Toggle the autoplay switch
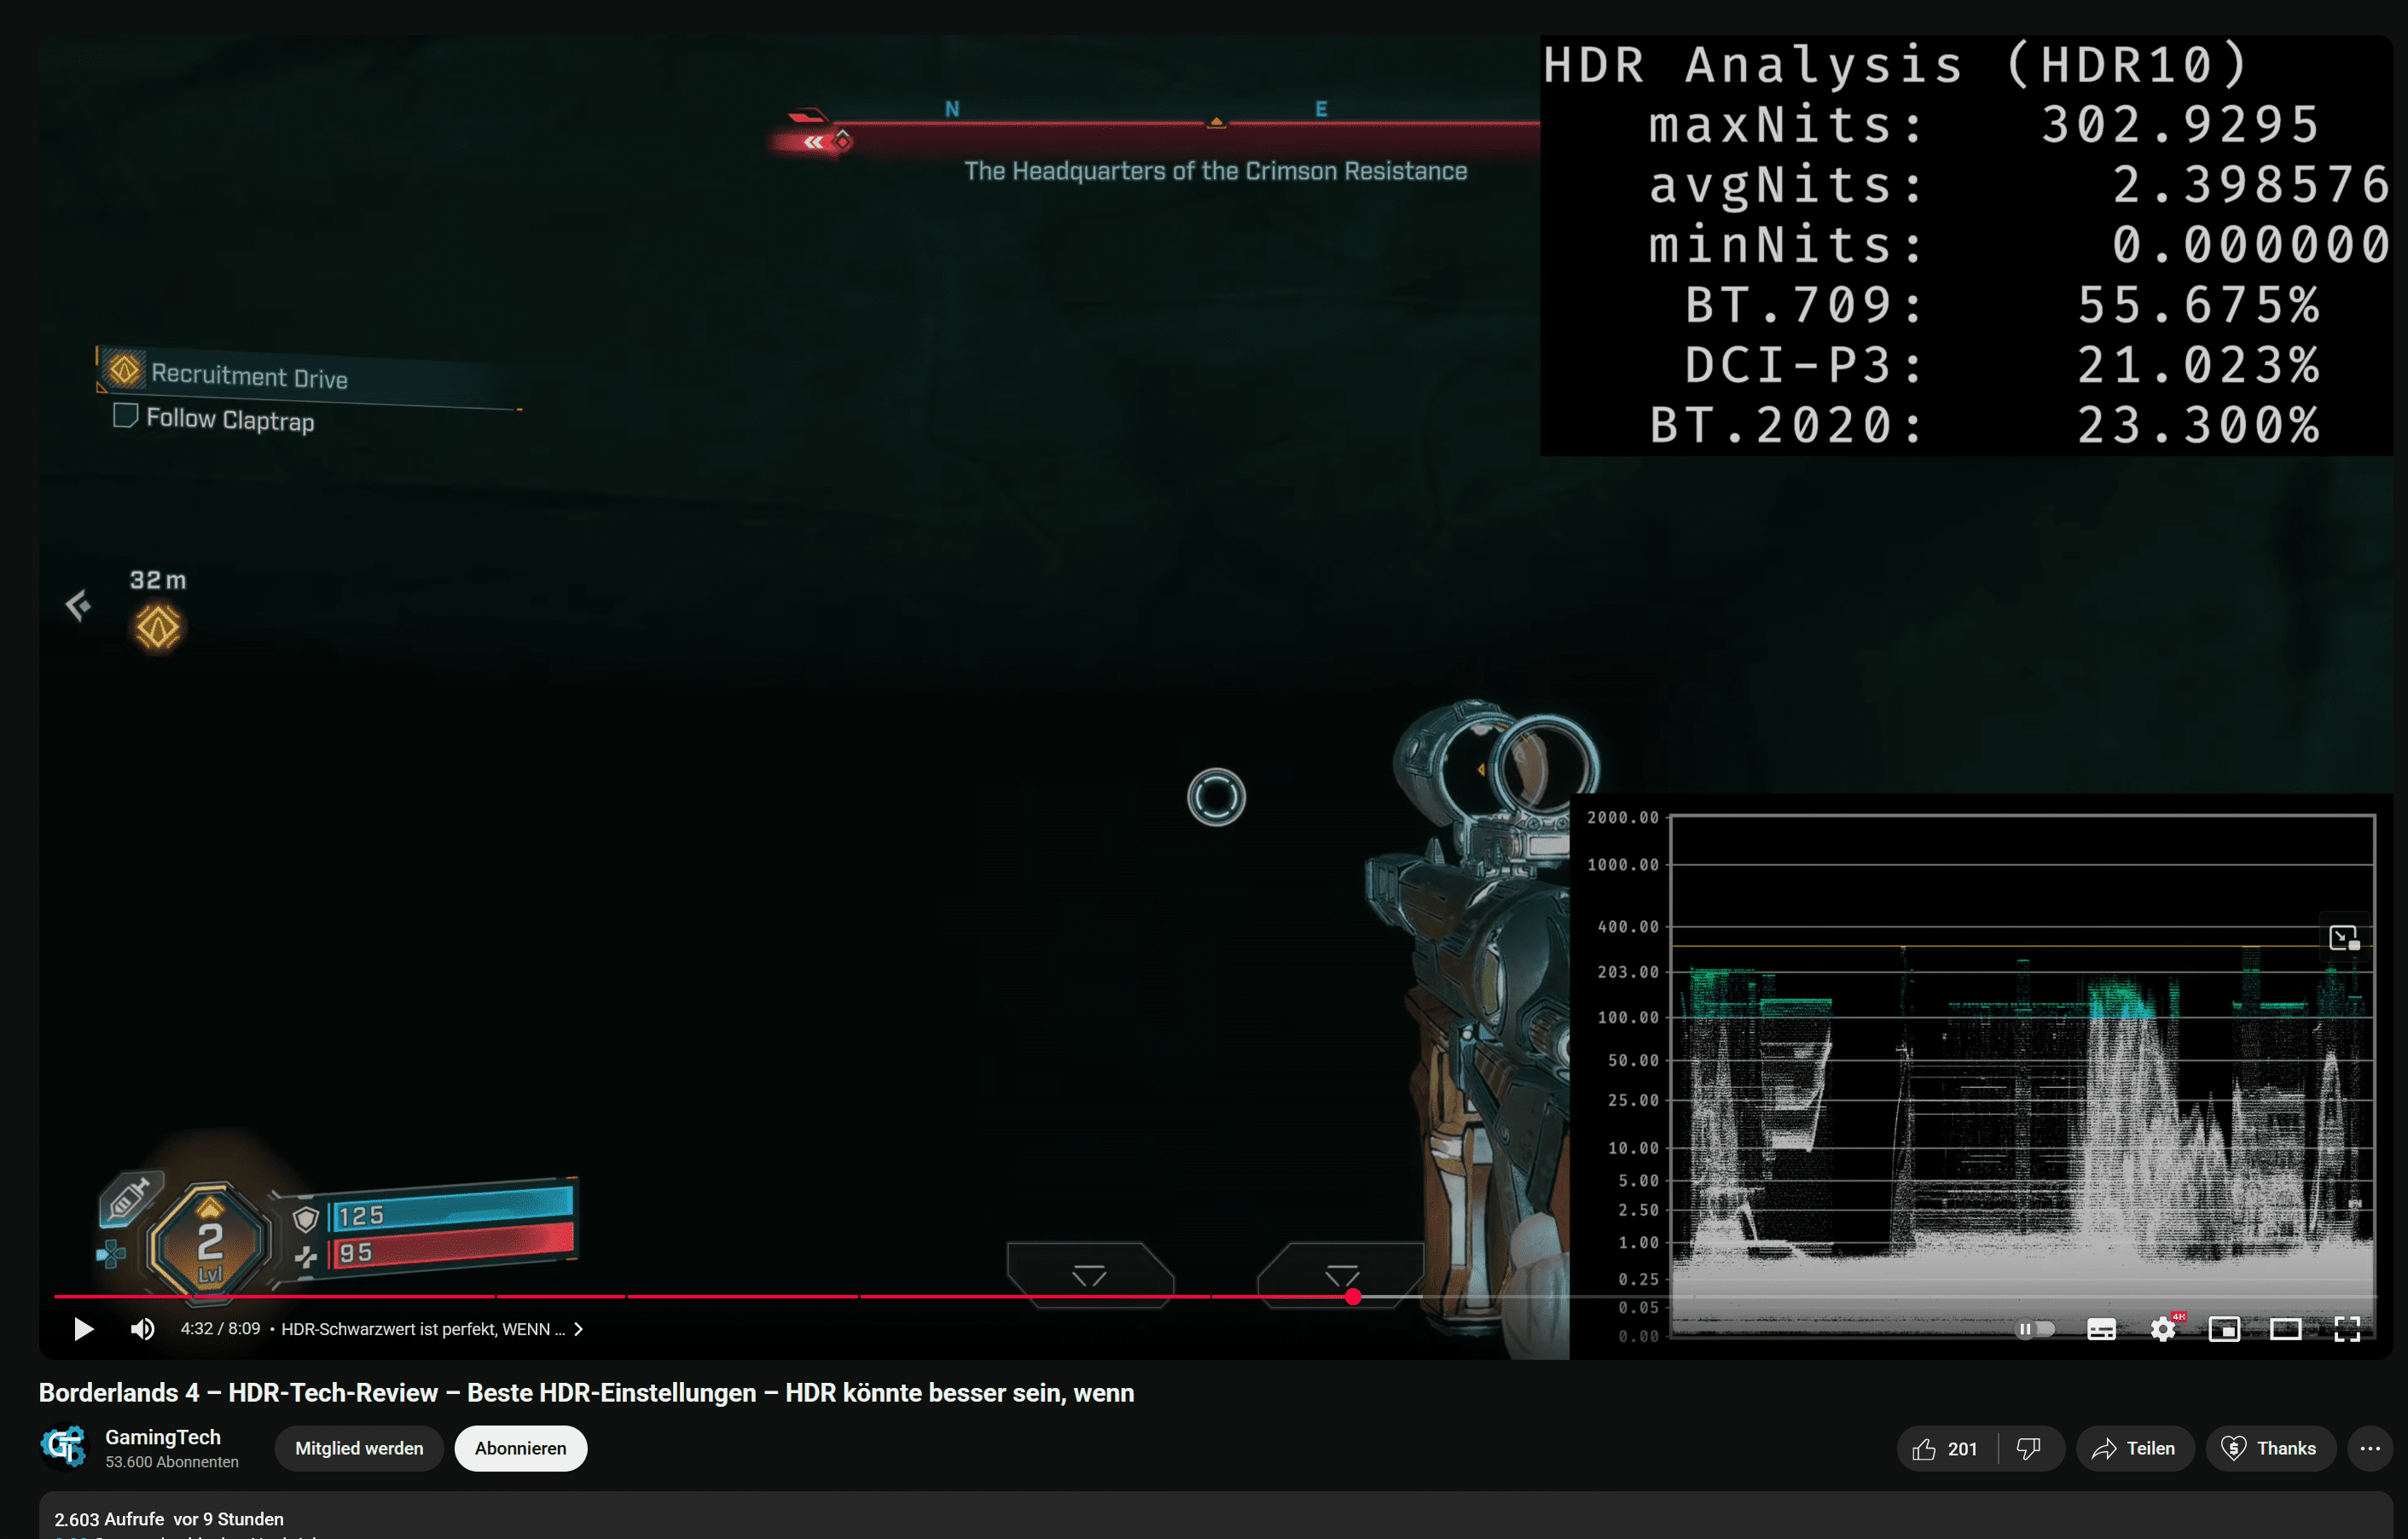The width and height of the screenshot is (2408, 1539). (x=2034, y=1329)
